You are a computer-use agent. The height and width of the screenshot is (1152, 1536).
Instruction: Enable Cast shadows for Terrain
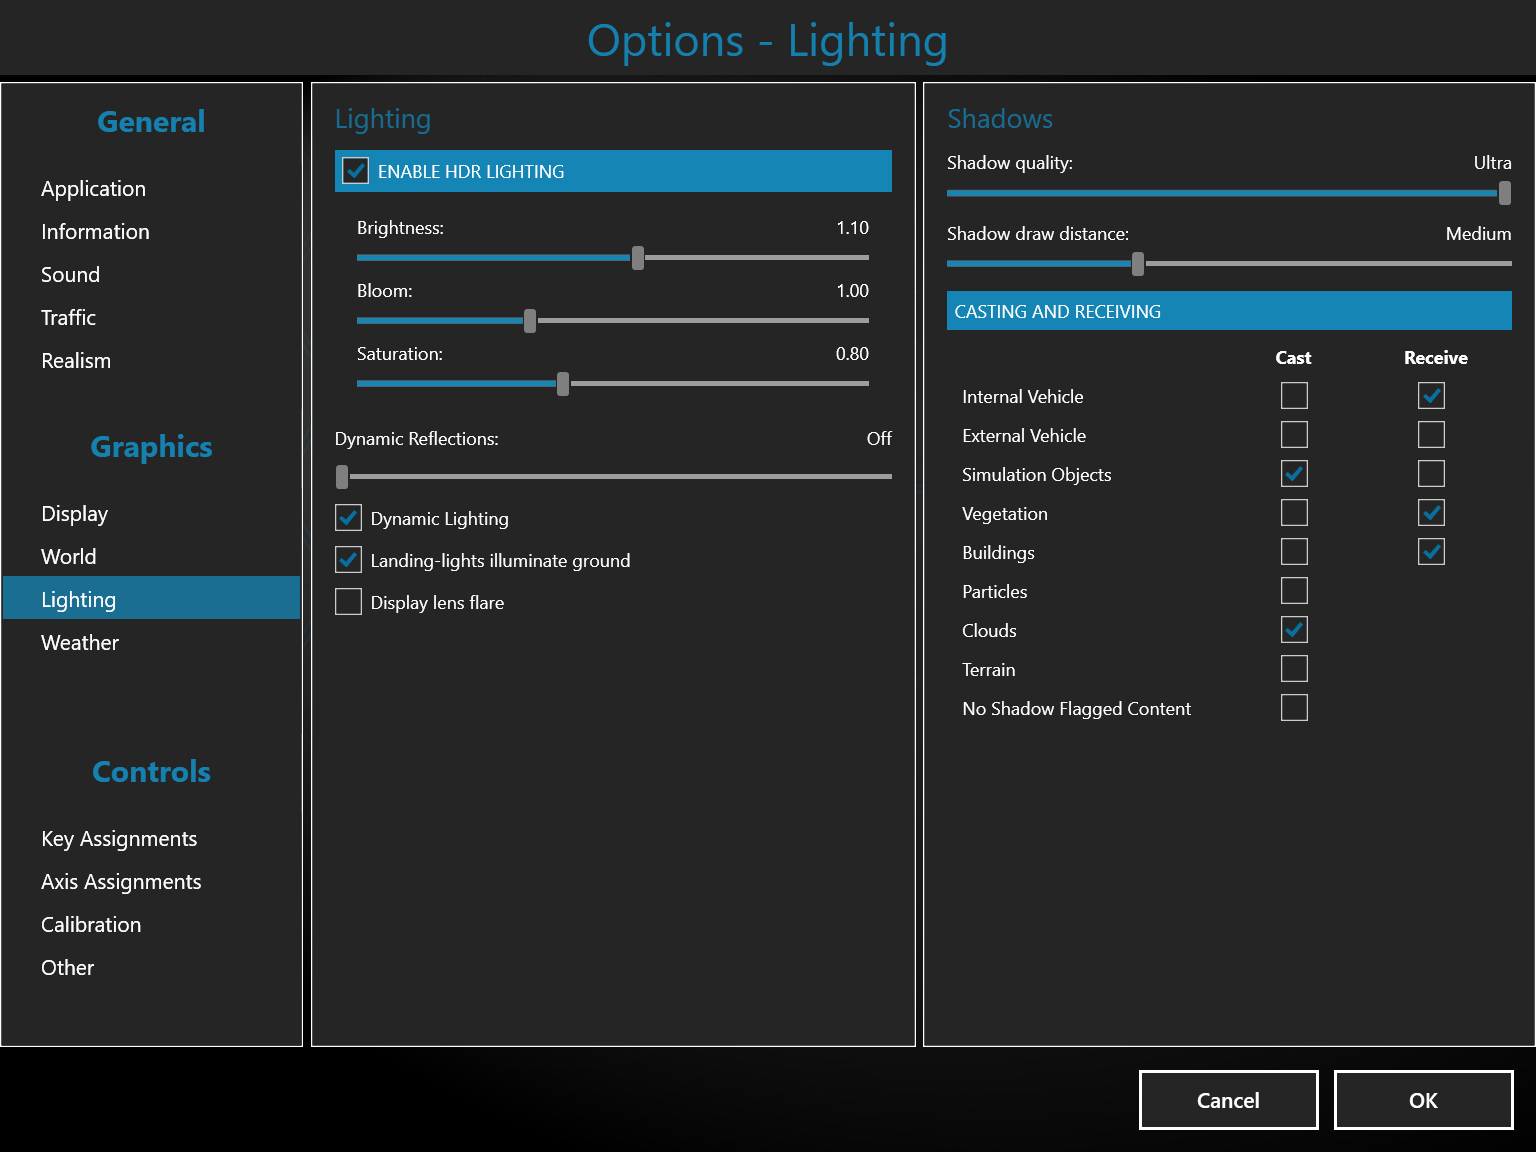click(1294, 669)
